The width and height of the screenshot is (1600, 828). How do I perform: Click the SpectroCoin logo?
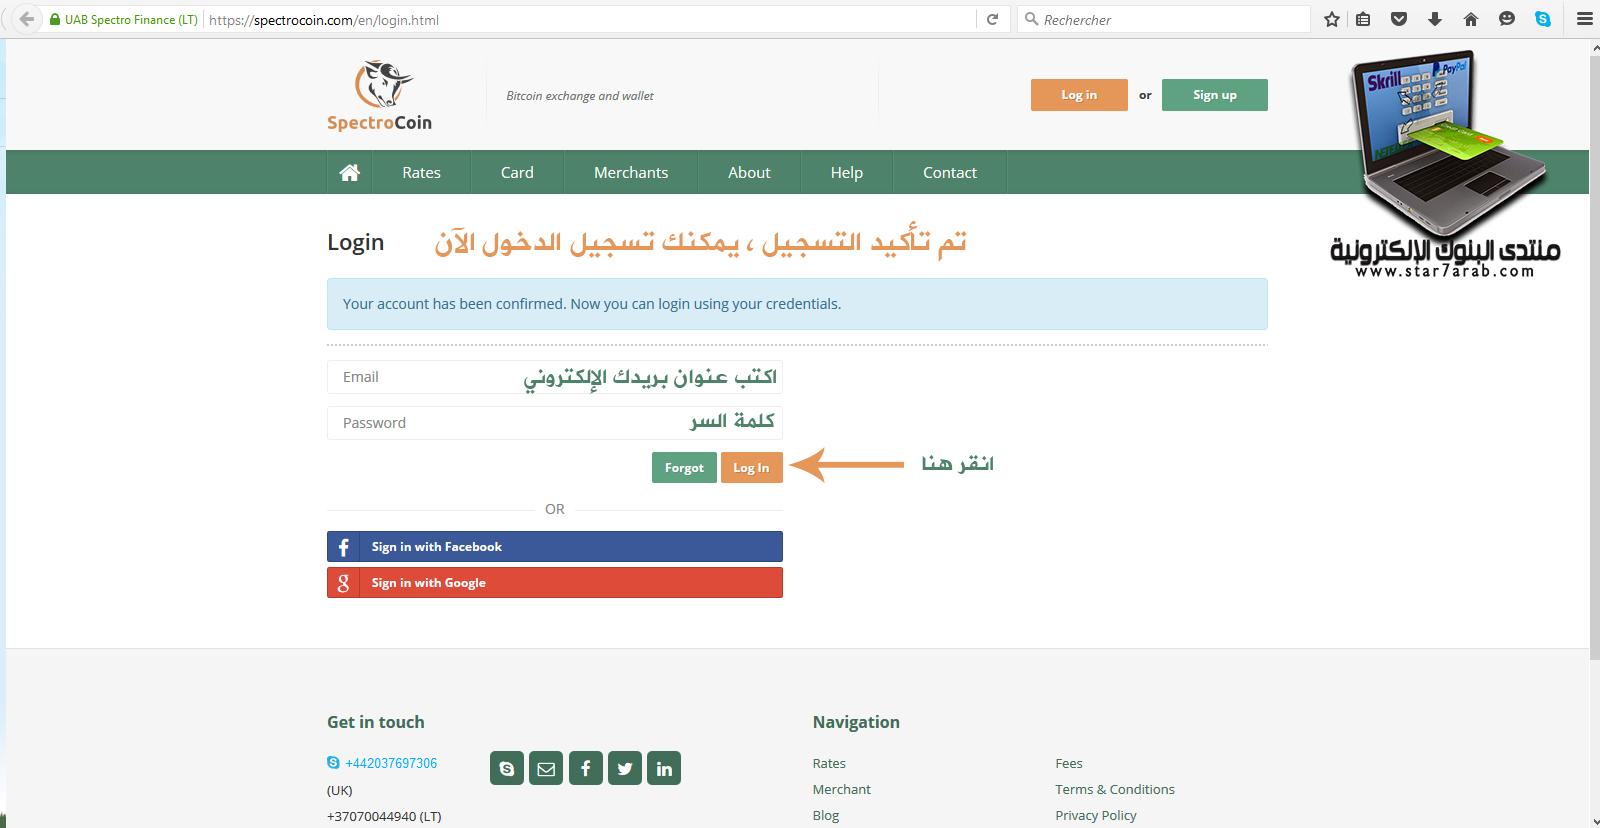[x=379, y=97]
